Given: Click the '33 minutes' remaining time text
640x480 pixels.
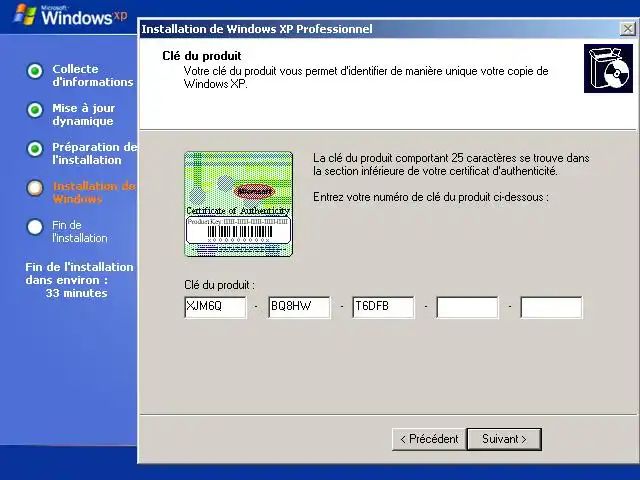Looking at the screenshot, I should coord(76,293).
